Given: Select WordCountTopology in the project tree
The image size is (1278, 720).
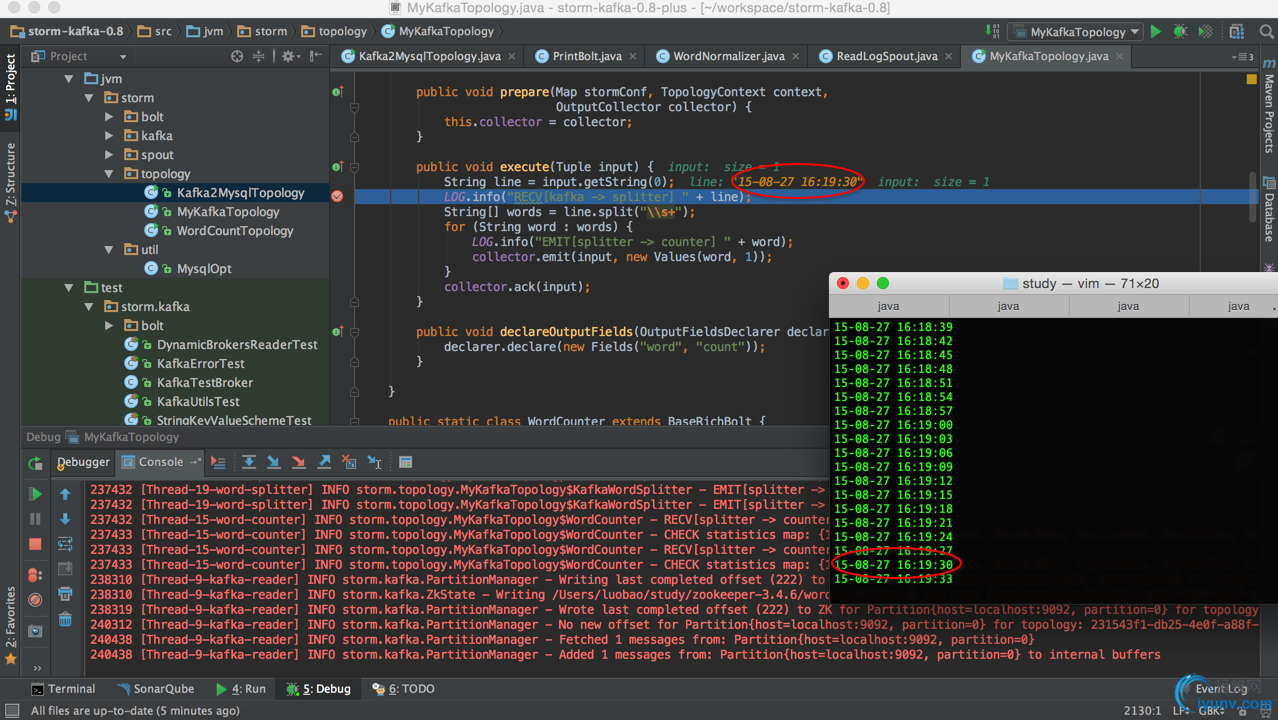Looking at the screenshot, I should click(x=235, y=231).
